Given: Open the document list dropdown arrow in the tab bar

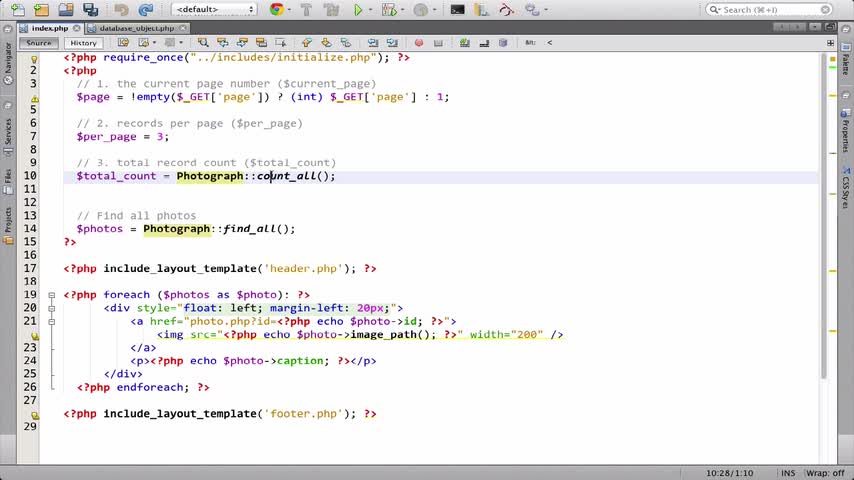Looking at the screenshot, I should pyautogui.click(x=814, y=27).
